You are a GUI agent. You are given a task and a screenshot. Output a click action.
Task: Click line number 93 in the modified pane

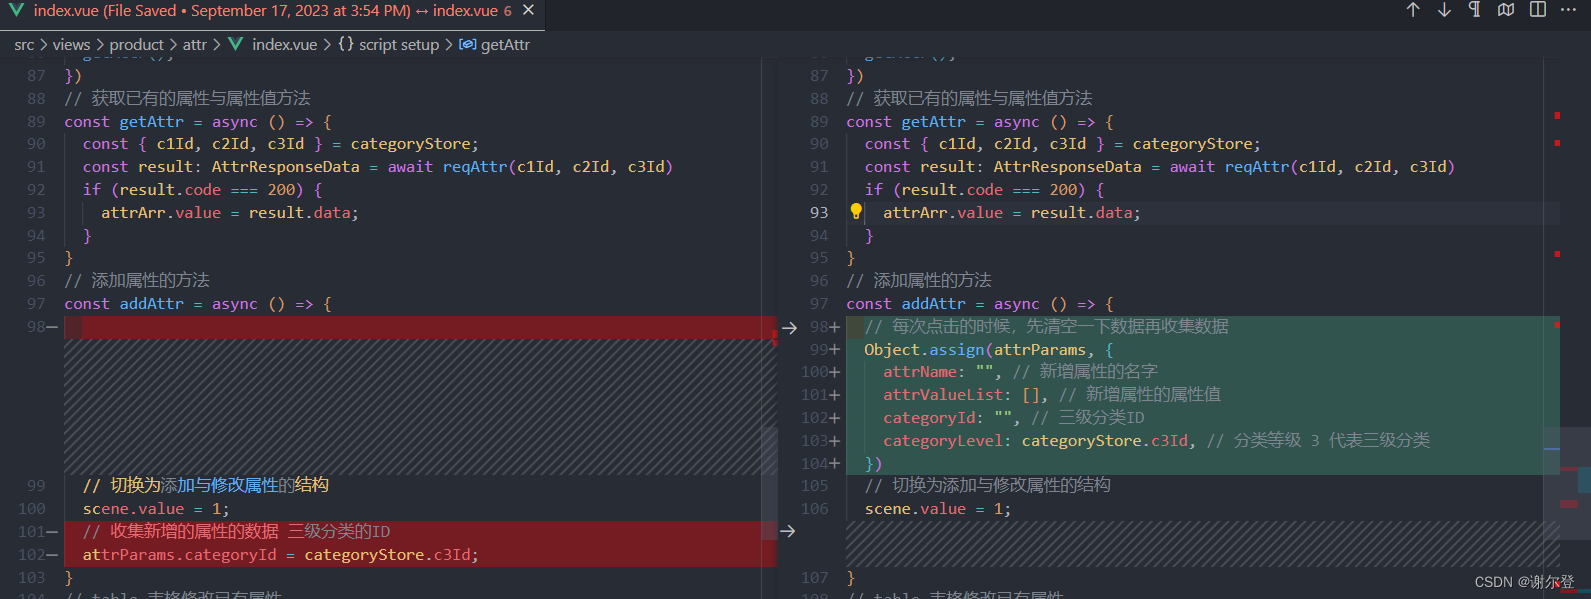819,213
